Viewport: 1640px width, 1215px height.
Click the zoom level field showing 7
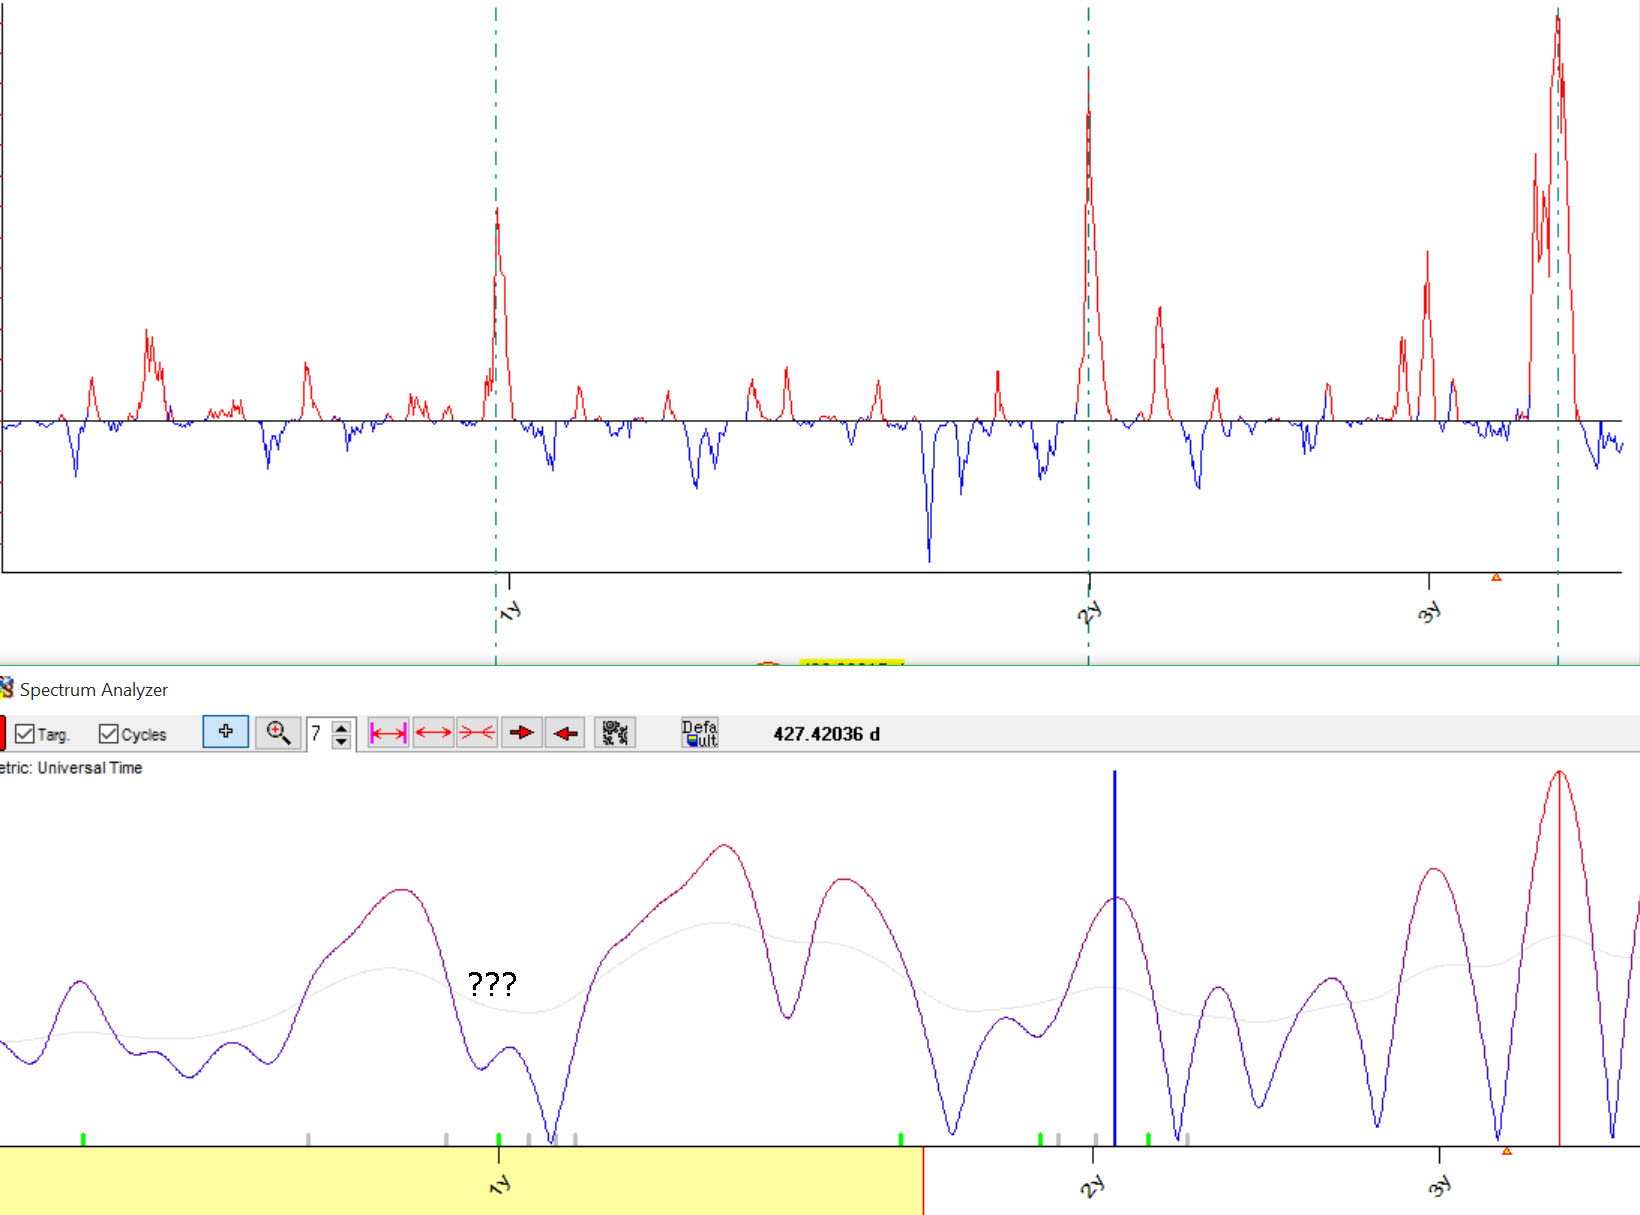click(x=318, y=734)
